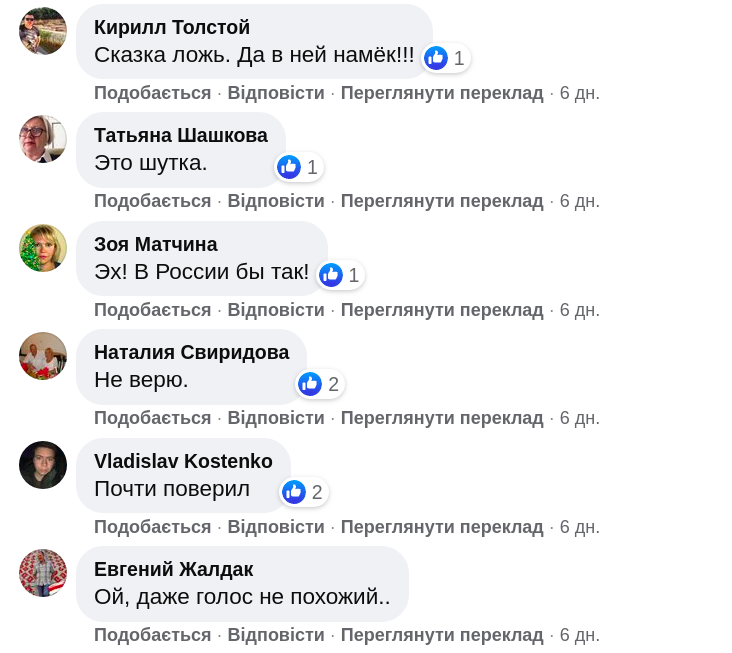This screenshot has width=732, height=653.
Task: Click like reaction icon on Татьяна Шашкова's comment
Action: click(290, 167)
